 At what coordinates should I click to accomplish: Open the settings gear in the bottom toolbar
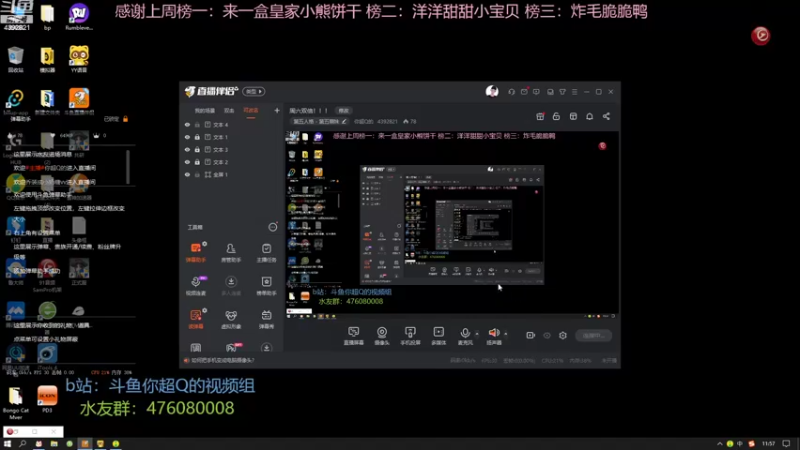pos(563,335)
